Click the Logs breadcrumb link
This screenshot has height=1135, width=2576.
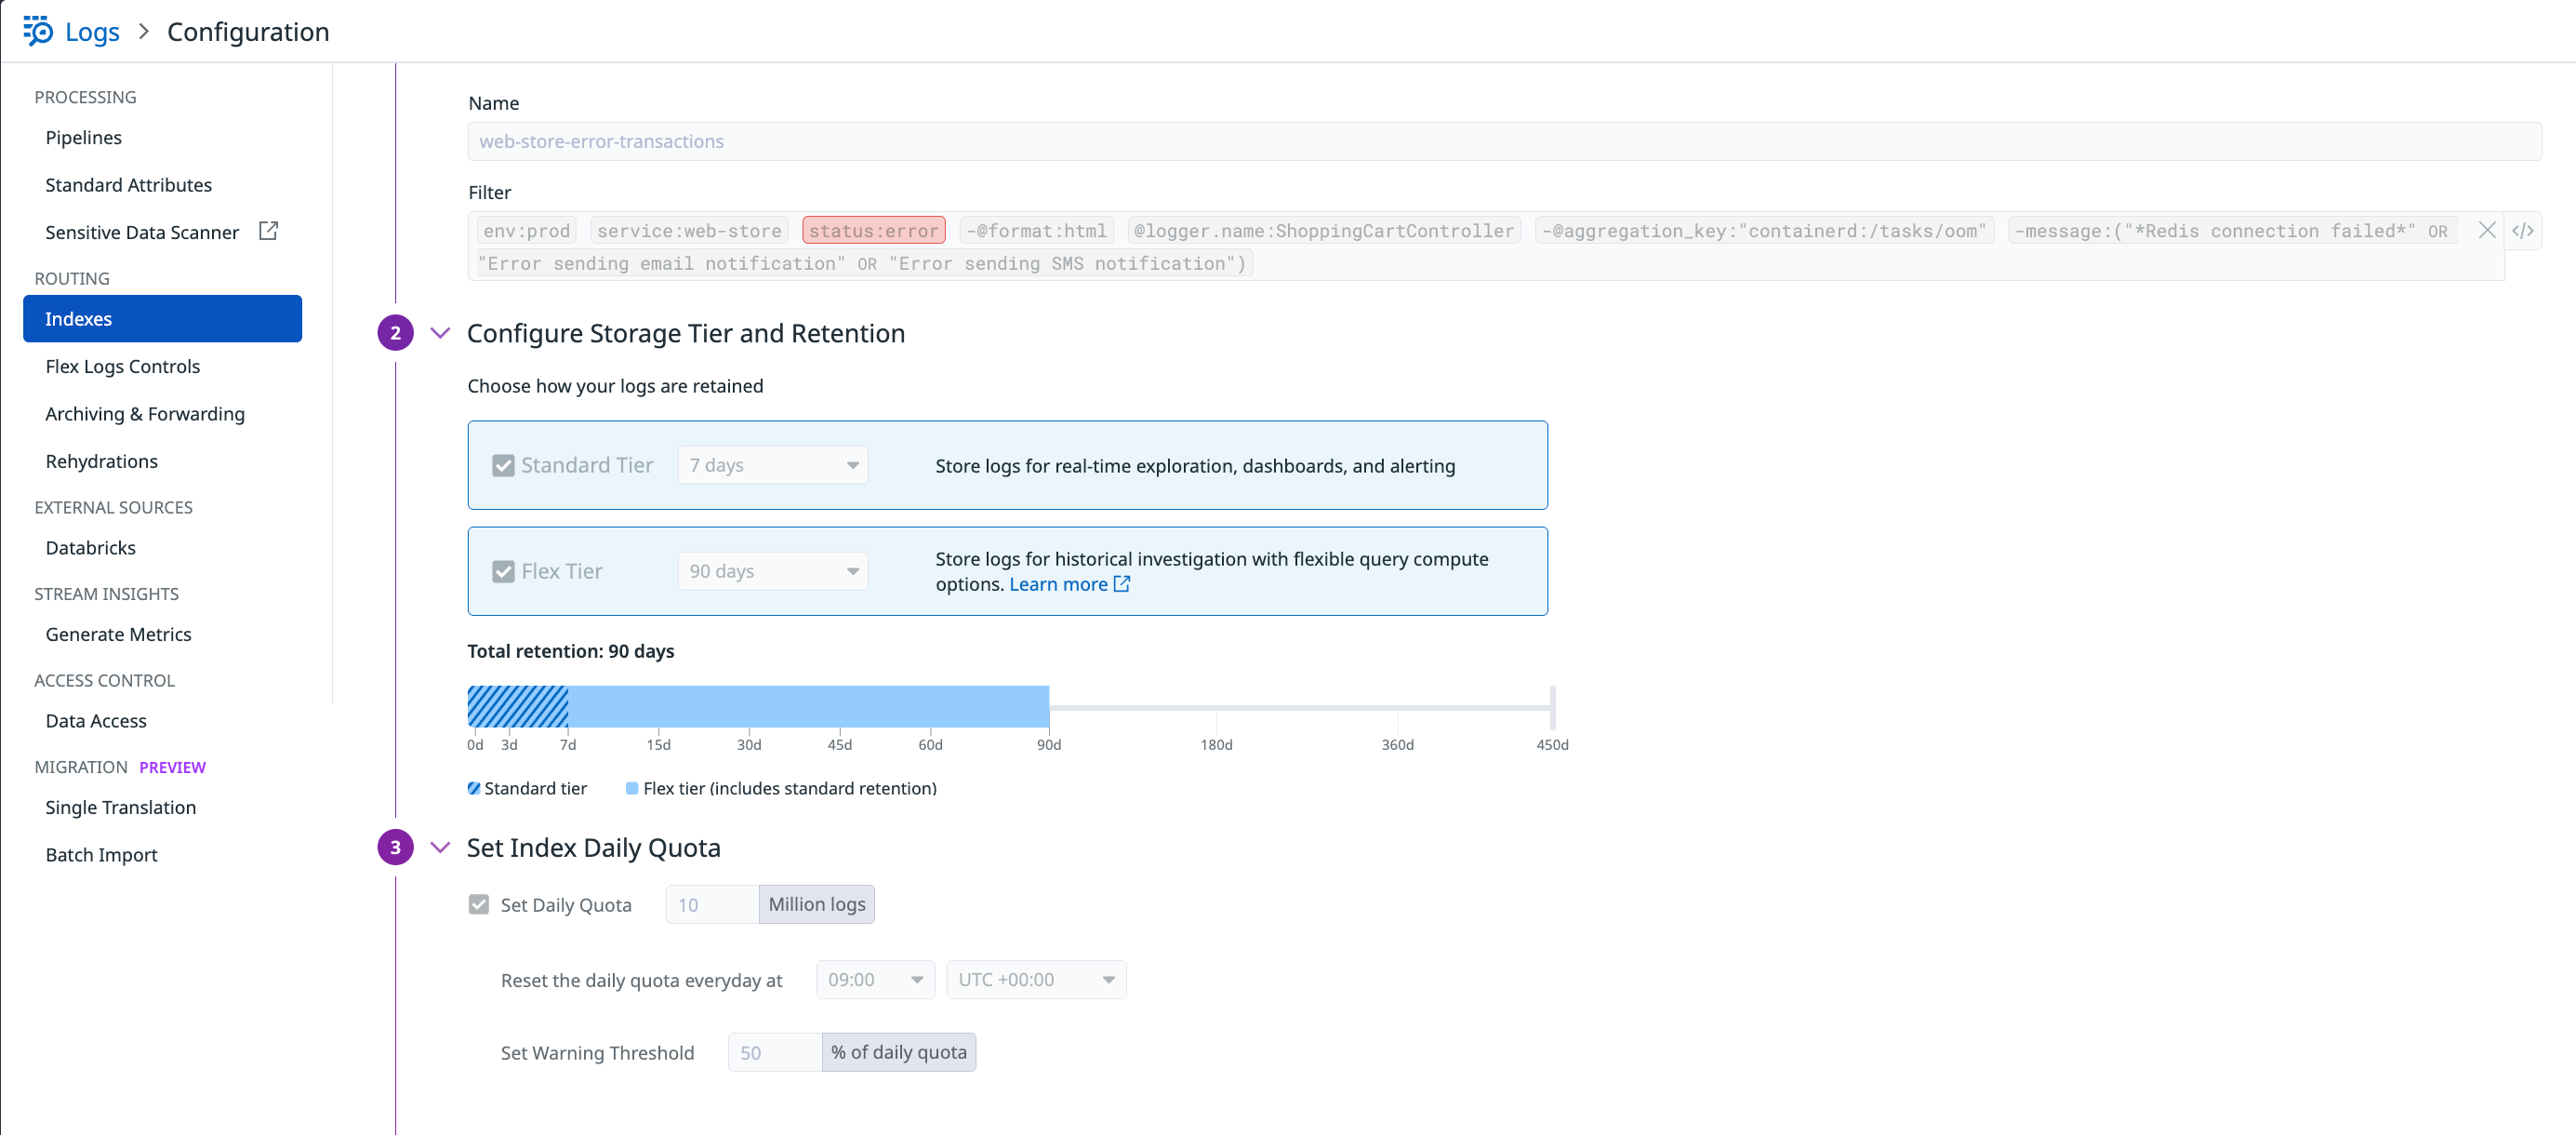92,32
